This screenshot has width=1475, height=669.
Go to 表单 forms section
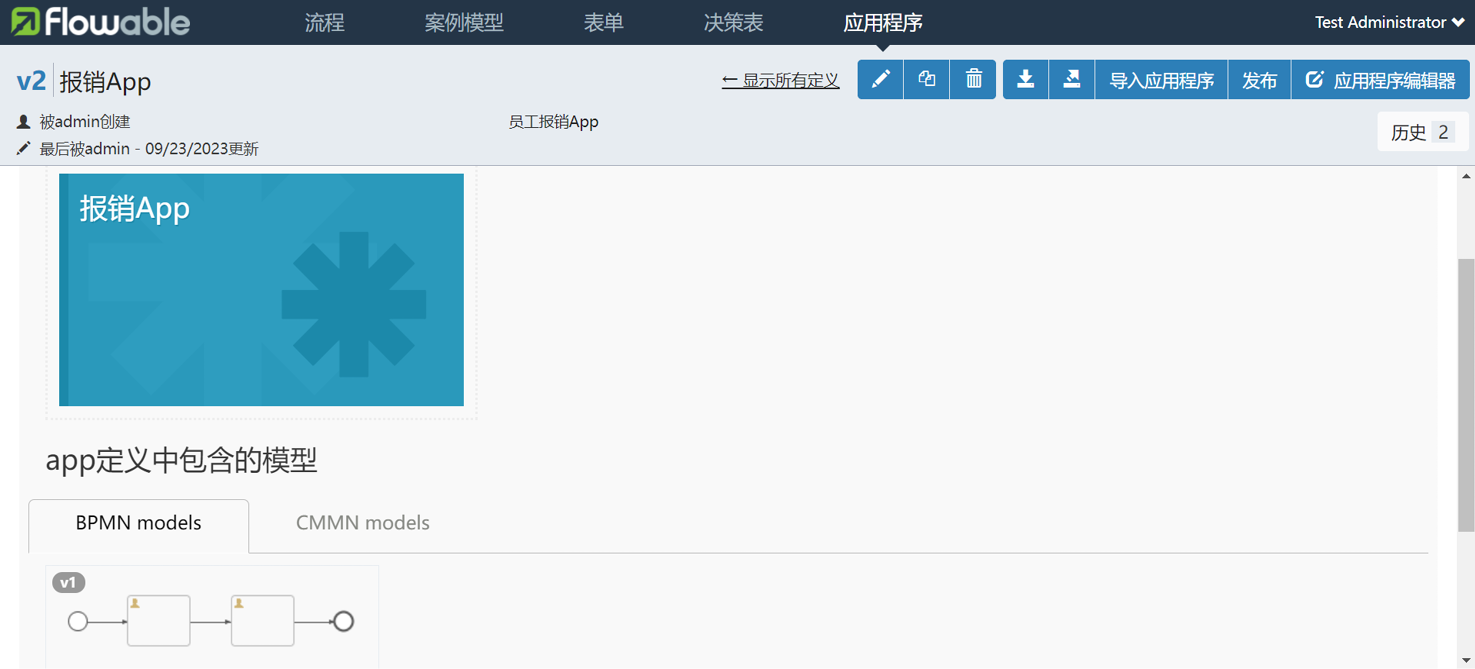tap(603, 22)
